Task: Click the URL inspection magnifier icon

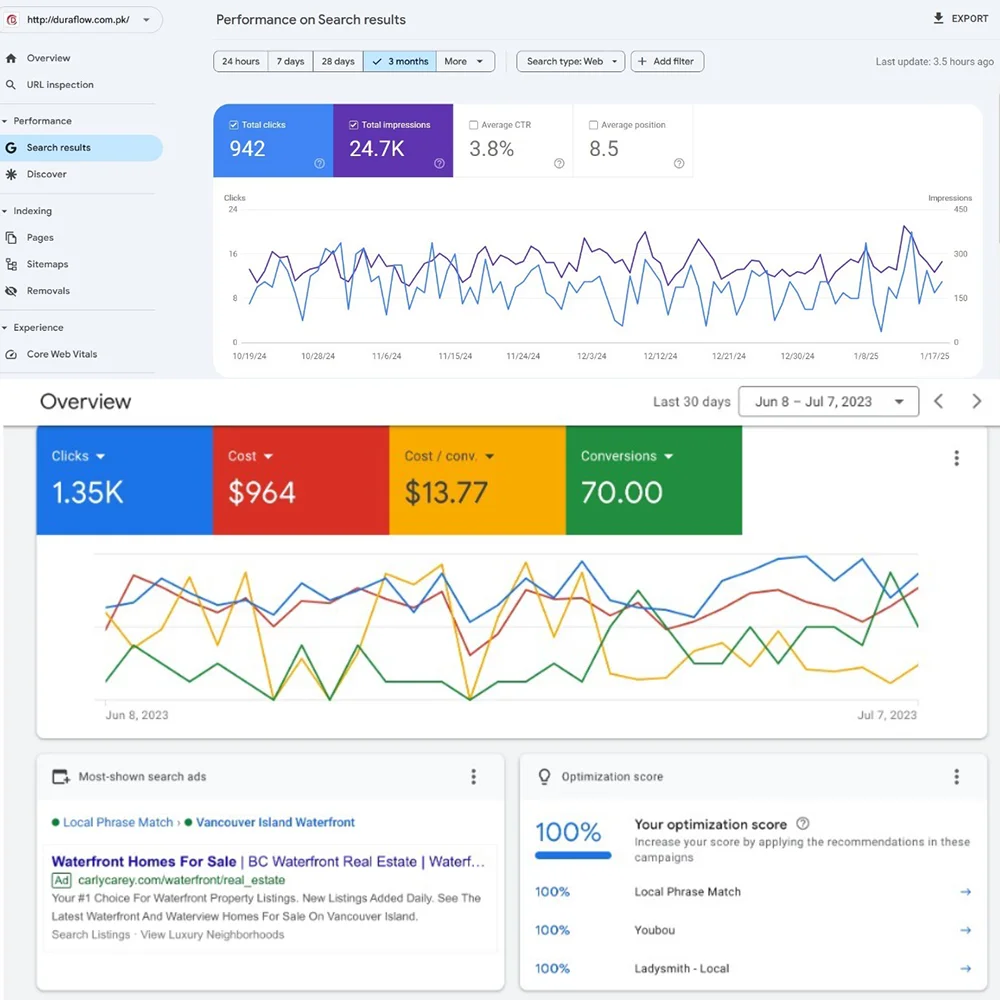Action: (x=11, y=85)
